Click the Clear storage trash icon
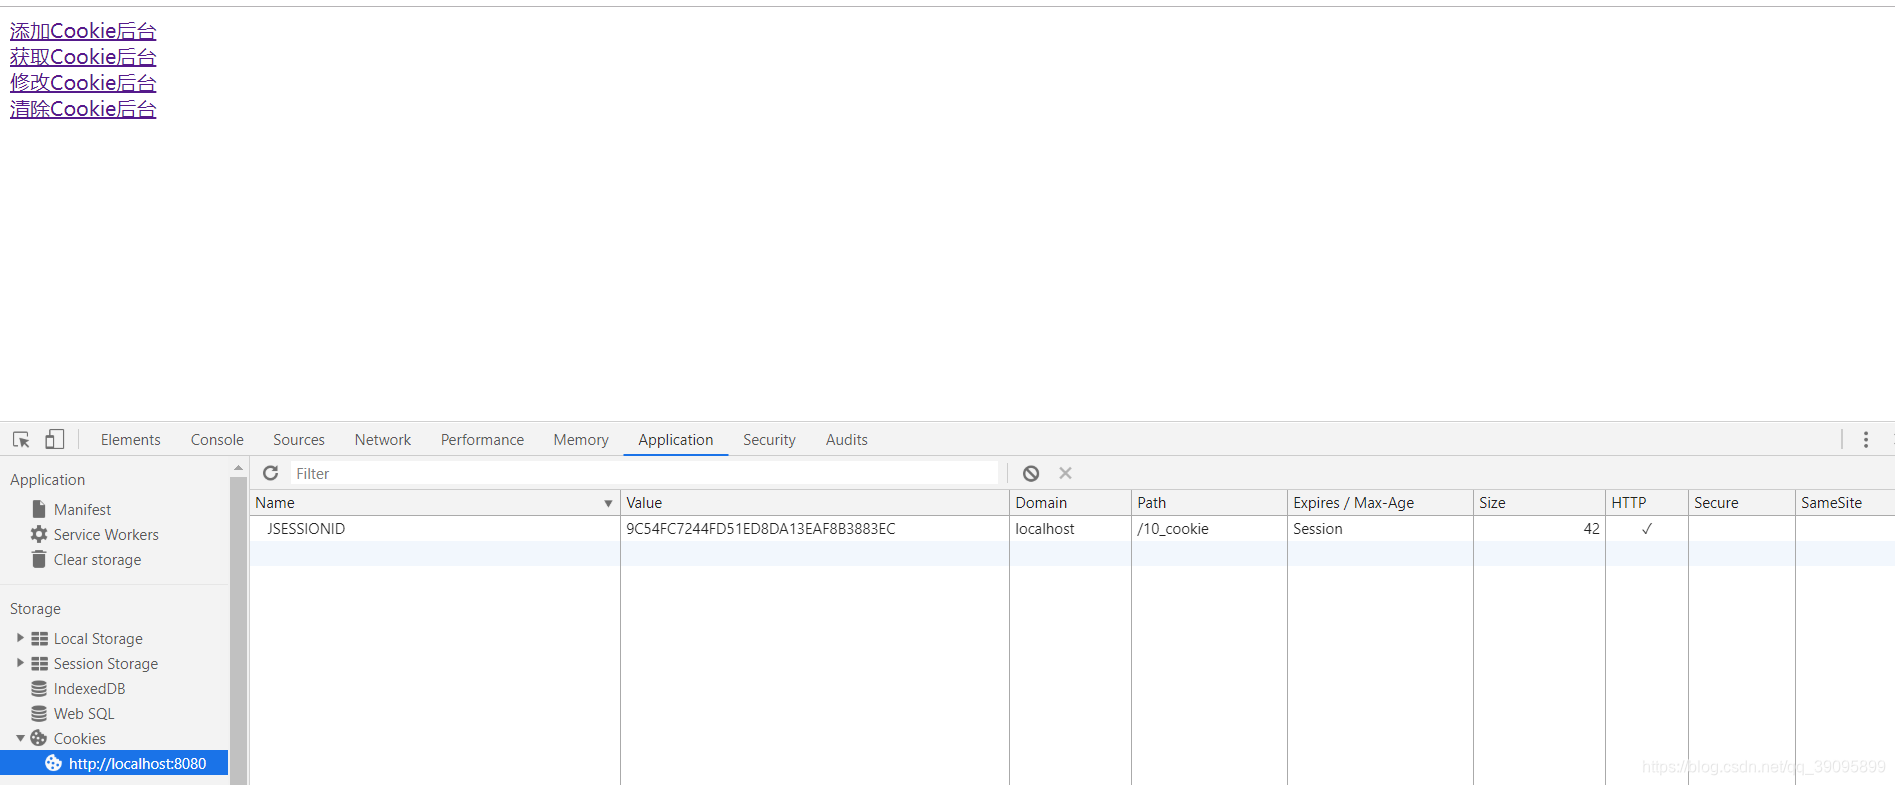This screenshot has width=1895, height=785. (39, 559)
